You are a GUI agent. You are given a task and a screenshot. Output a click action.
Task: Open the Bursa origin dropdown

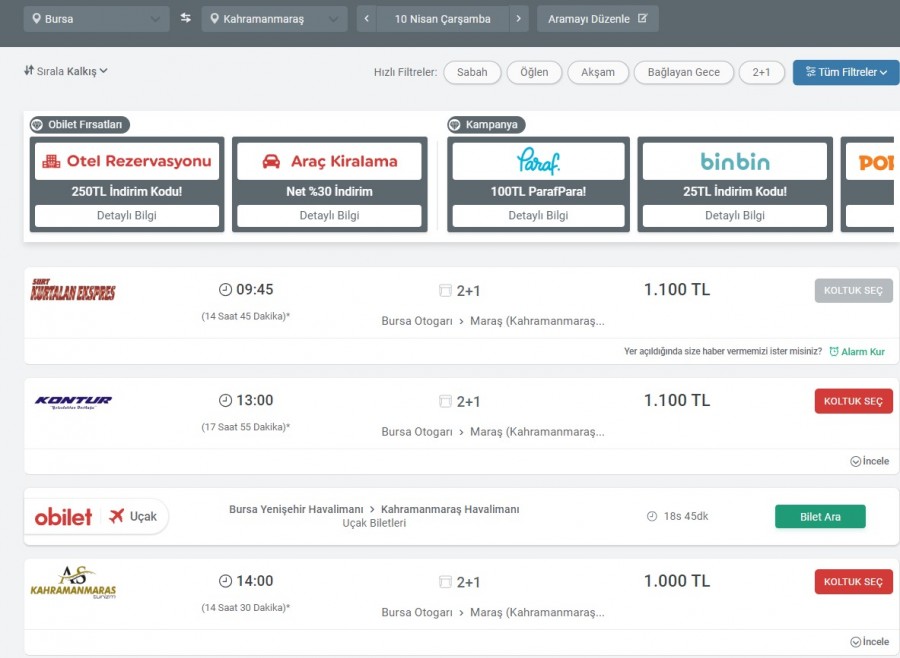96,19
